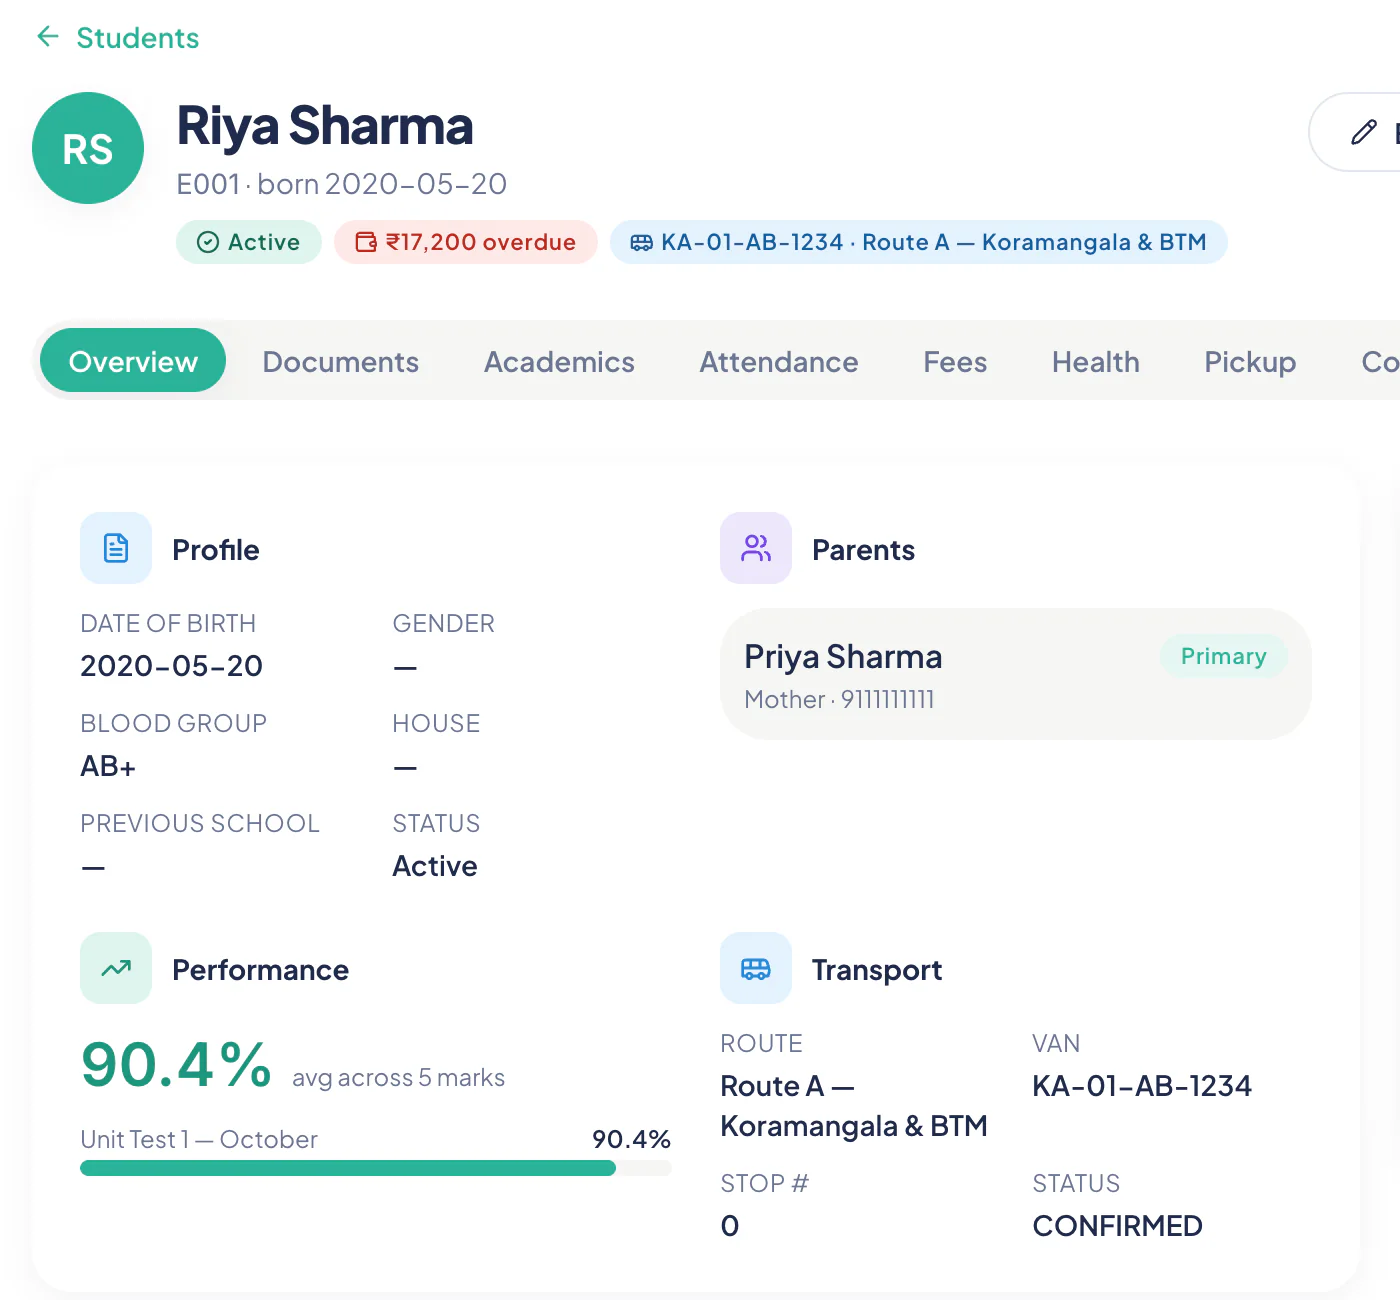Screen dimensions: 1400x1300
Task: Select the Overview tab
Action: 133,361
